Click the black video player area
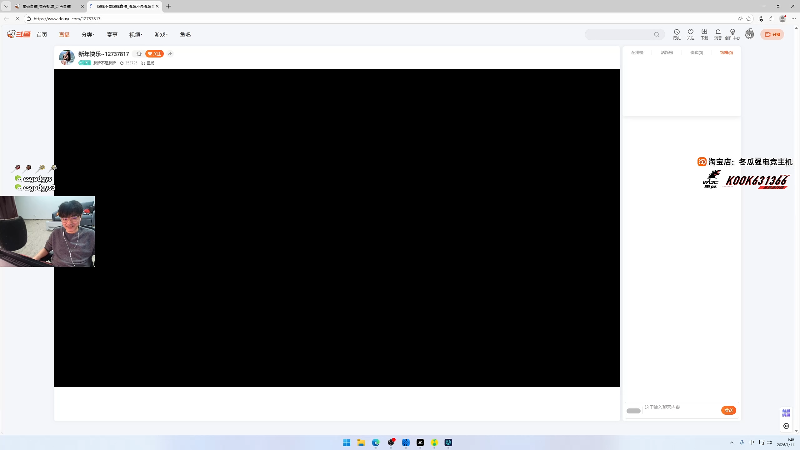The height and width of the screenshot is (450, 800). tap(337, 228)
